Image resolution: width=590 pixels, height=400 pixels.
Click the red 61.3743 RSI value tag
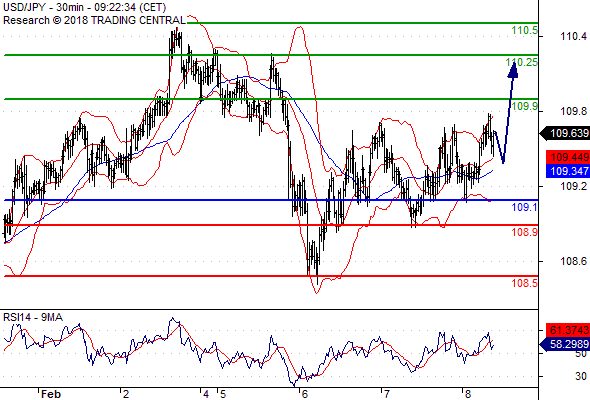click(568, 330)
